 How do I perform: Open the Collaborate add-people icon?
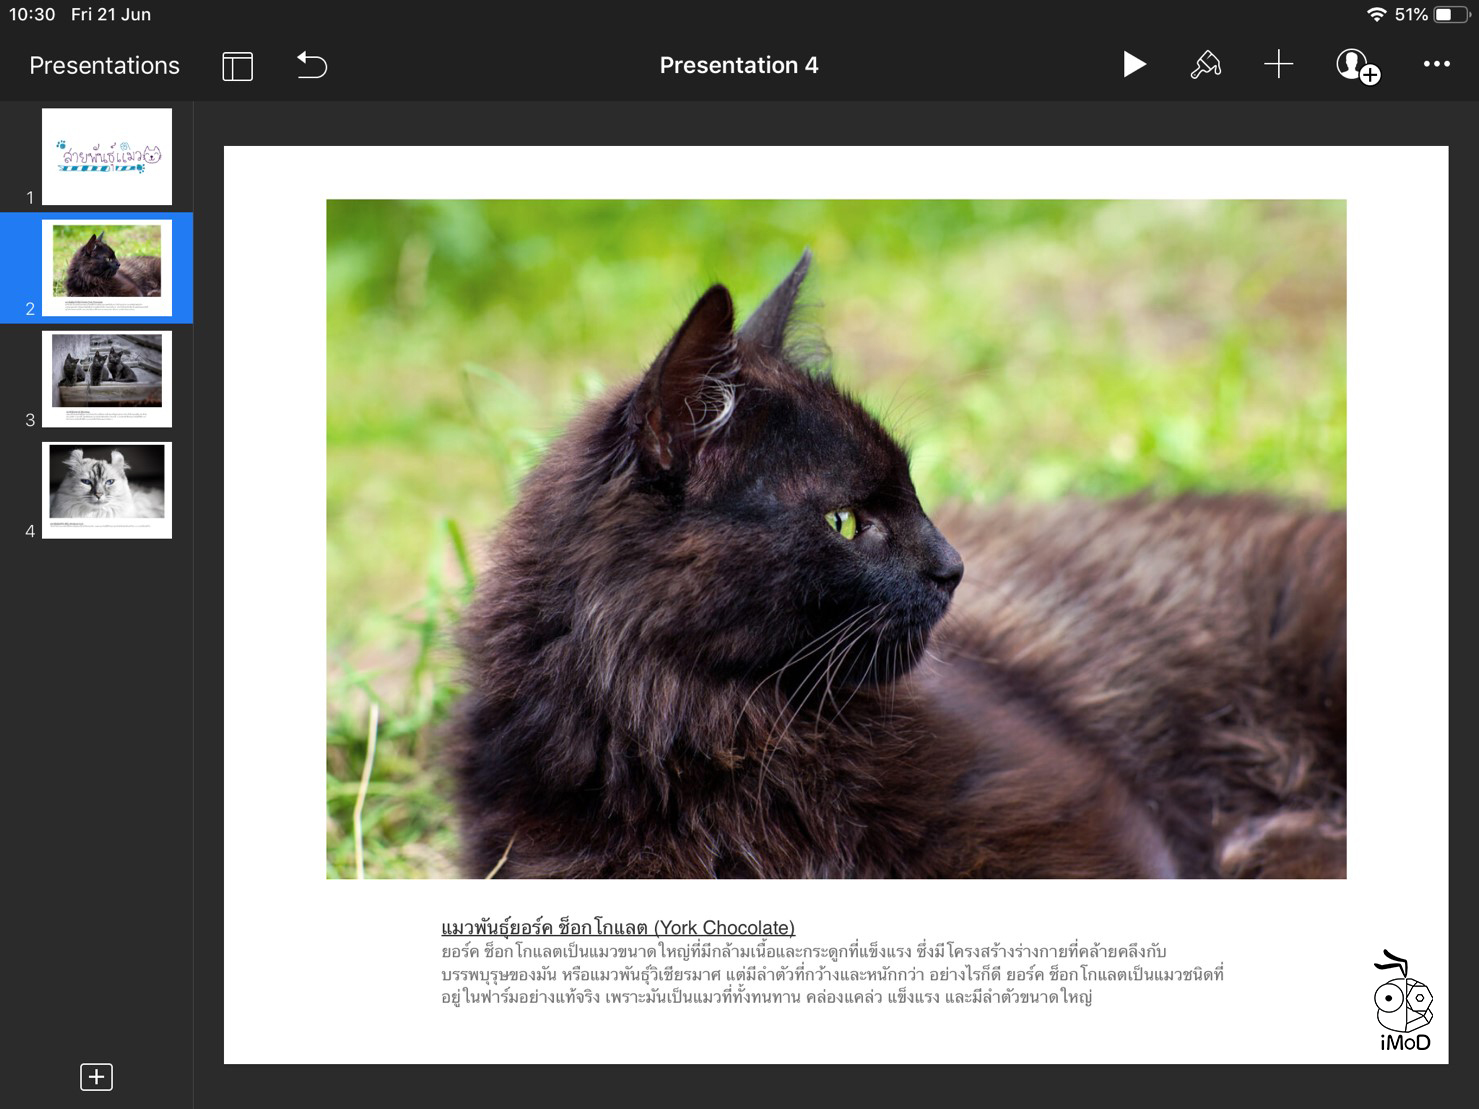point(1357,66)
